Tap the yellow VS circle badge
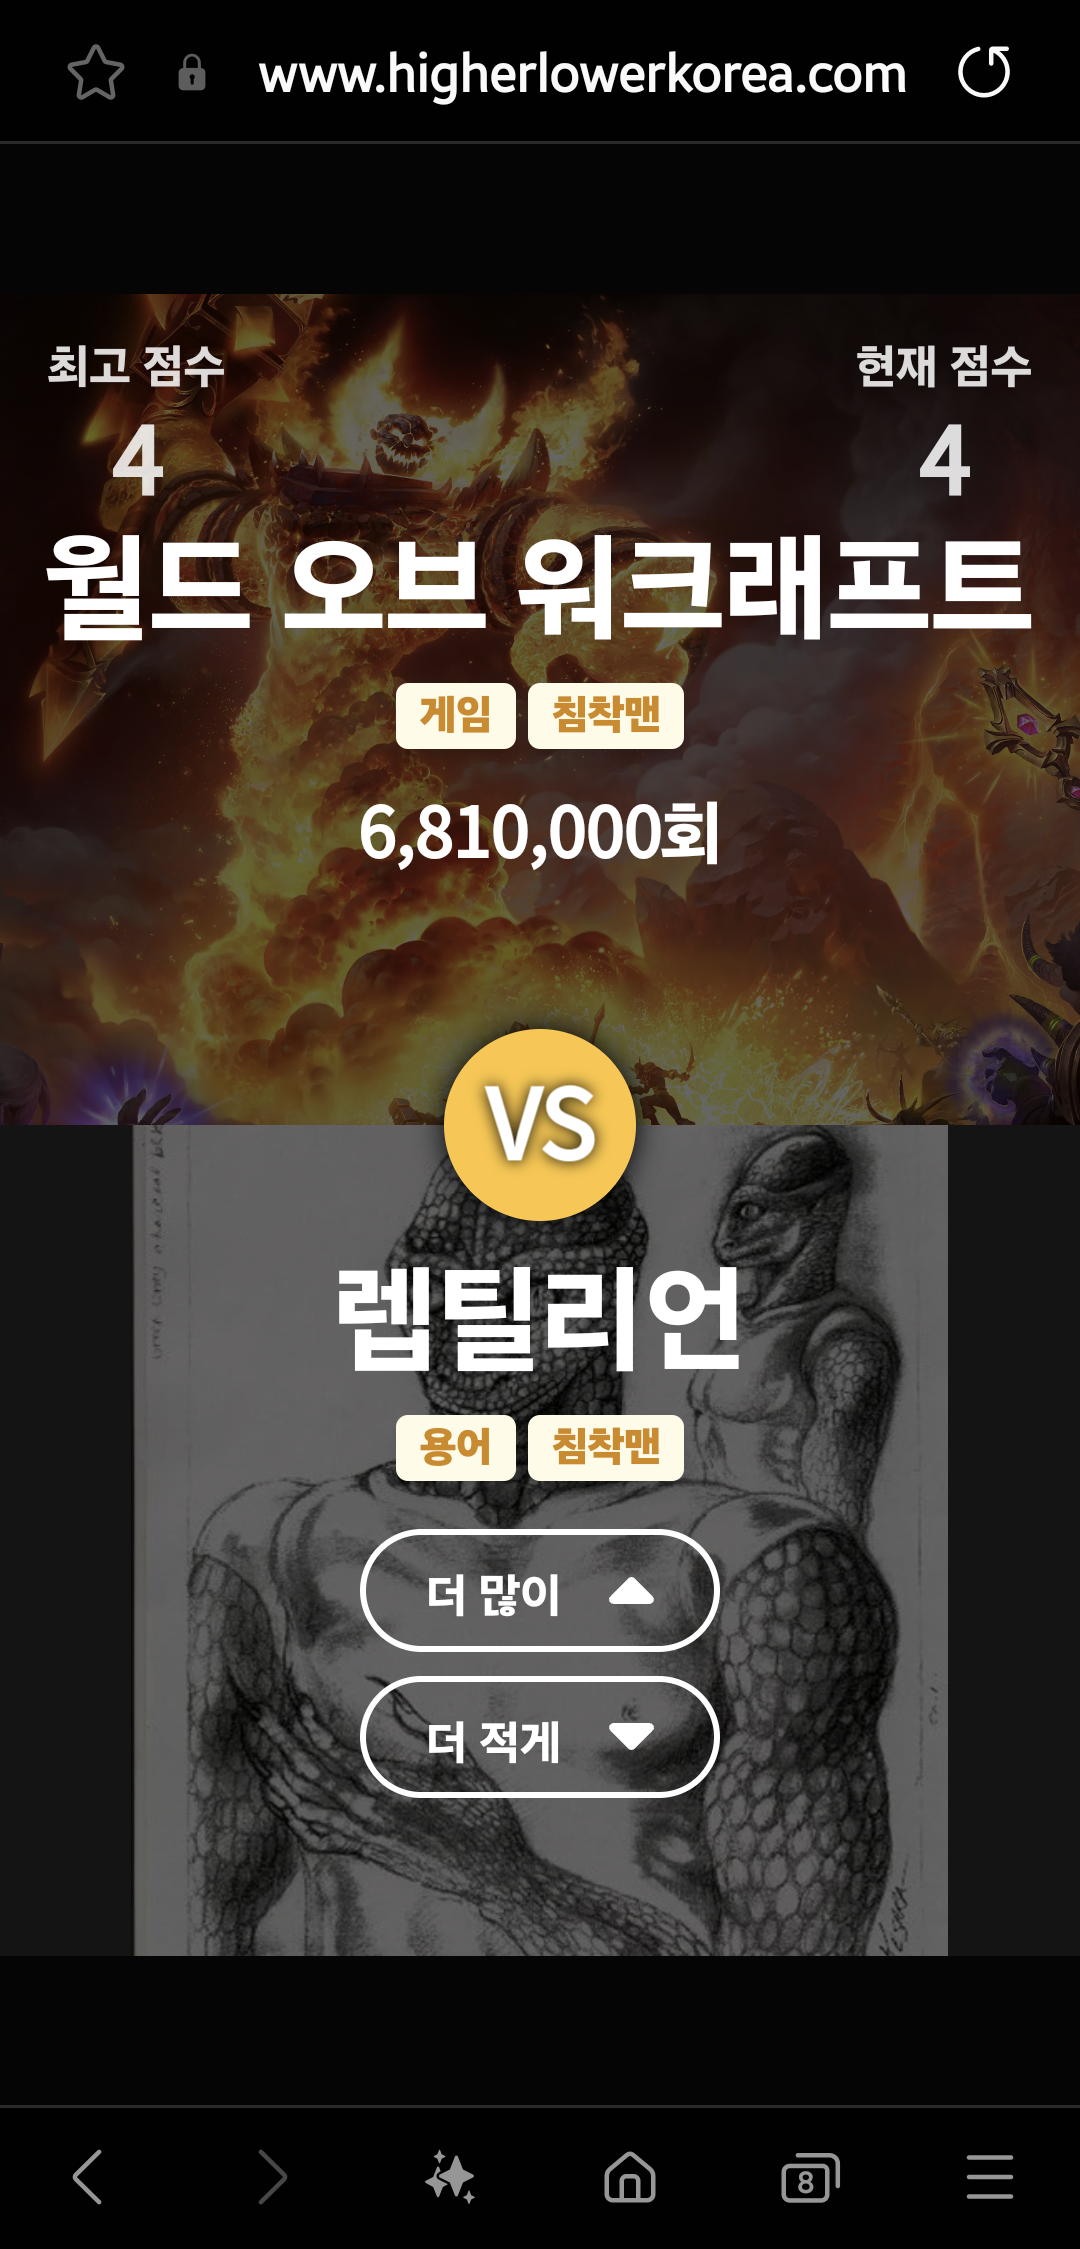 540,1125
